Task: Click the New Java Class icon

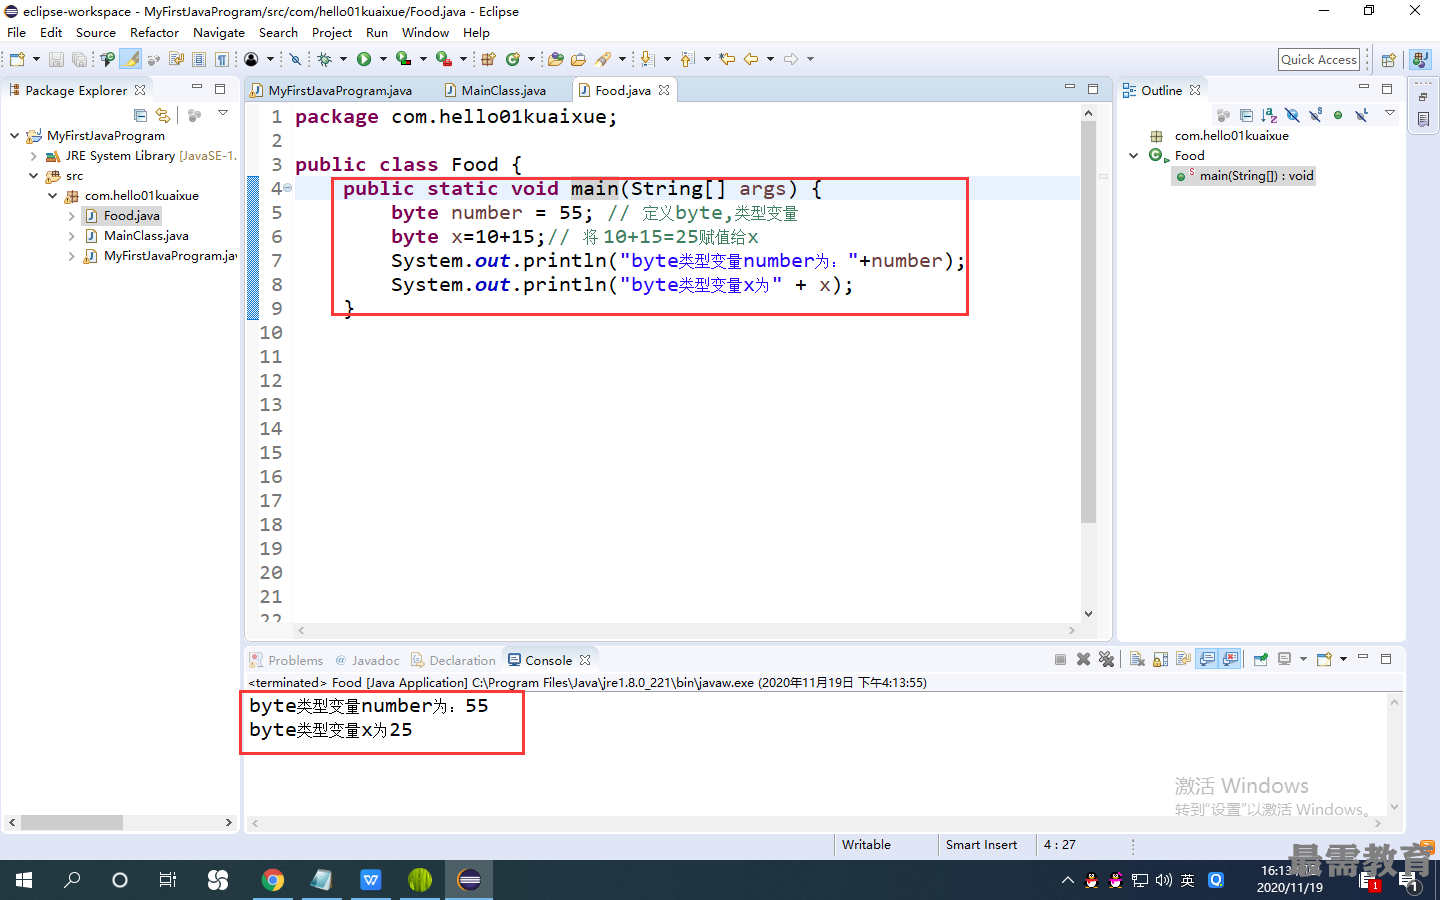Action: [512, 59]
